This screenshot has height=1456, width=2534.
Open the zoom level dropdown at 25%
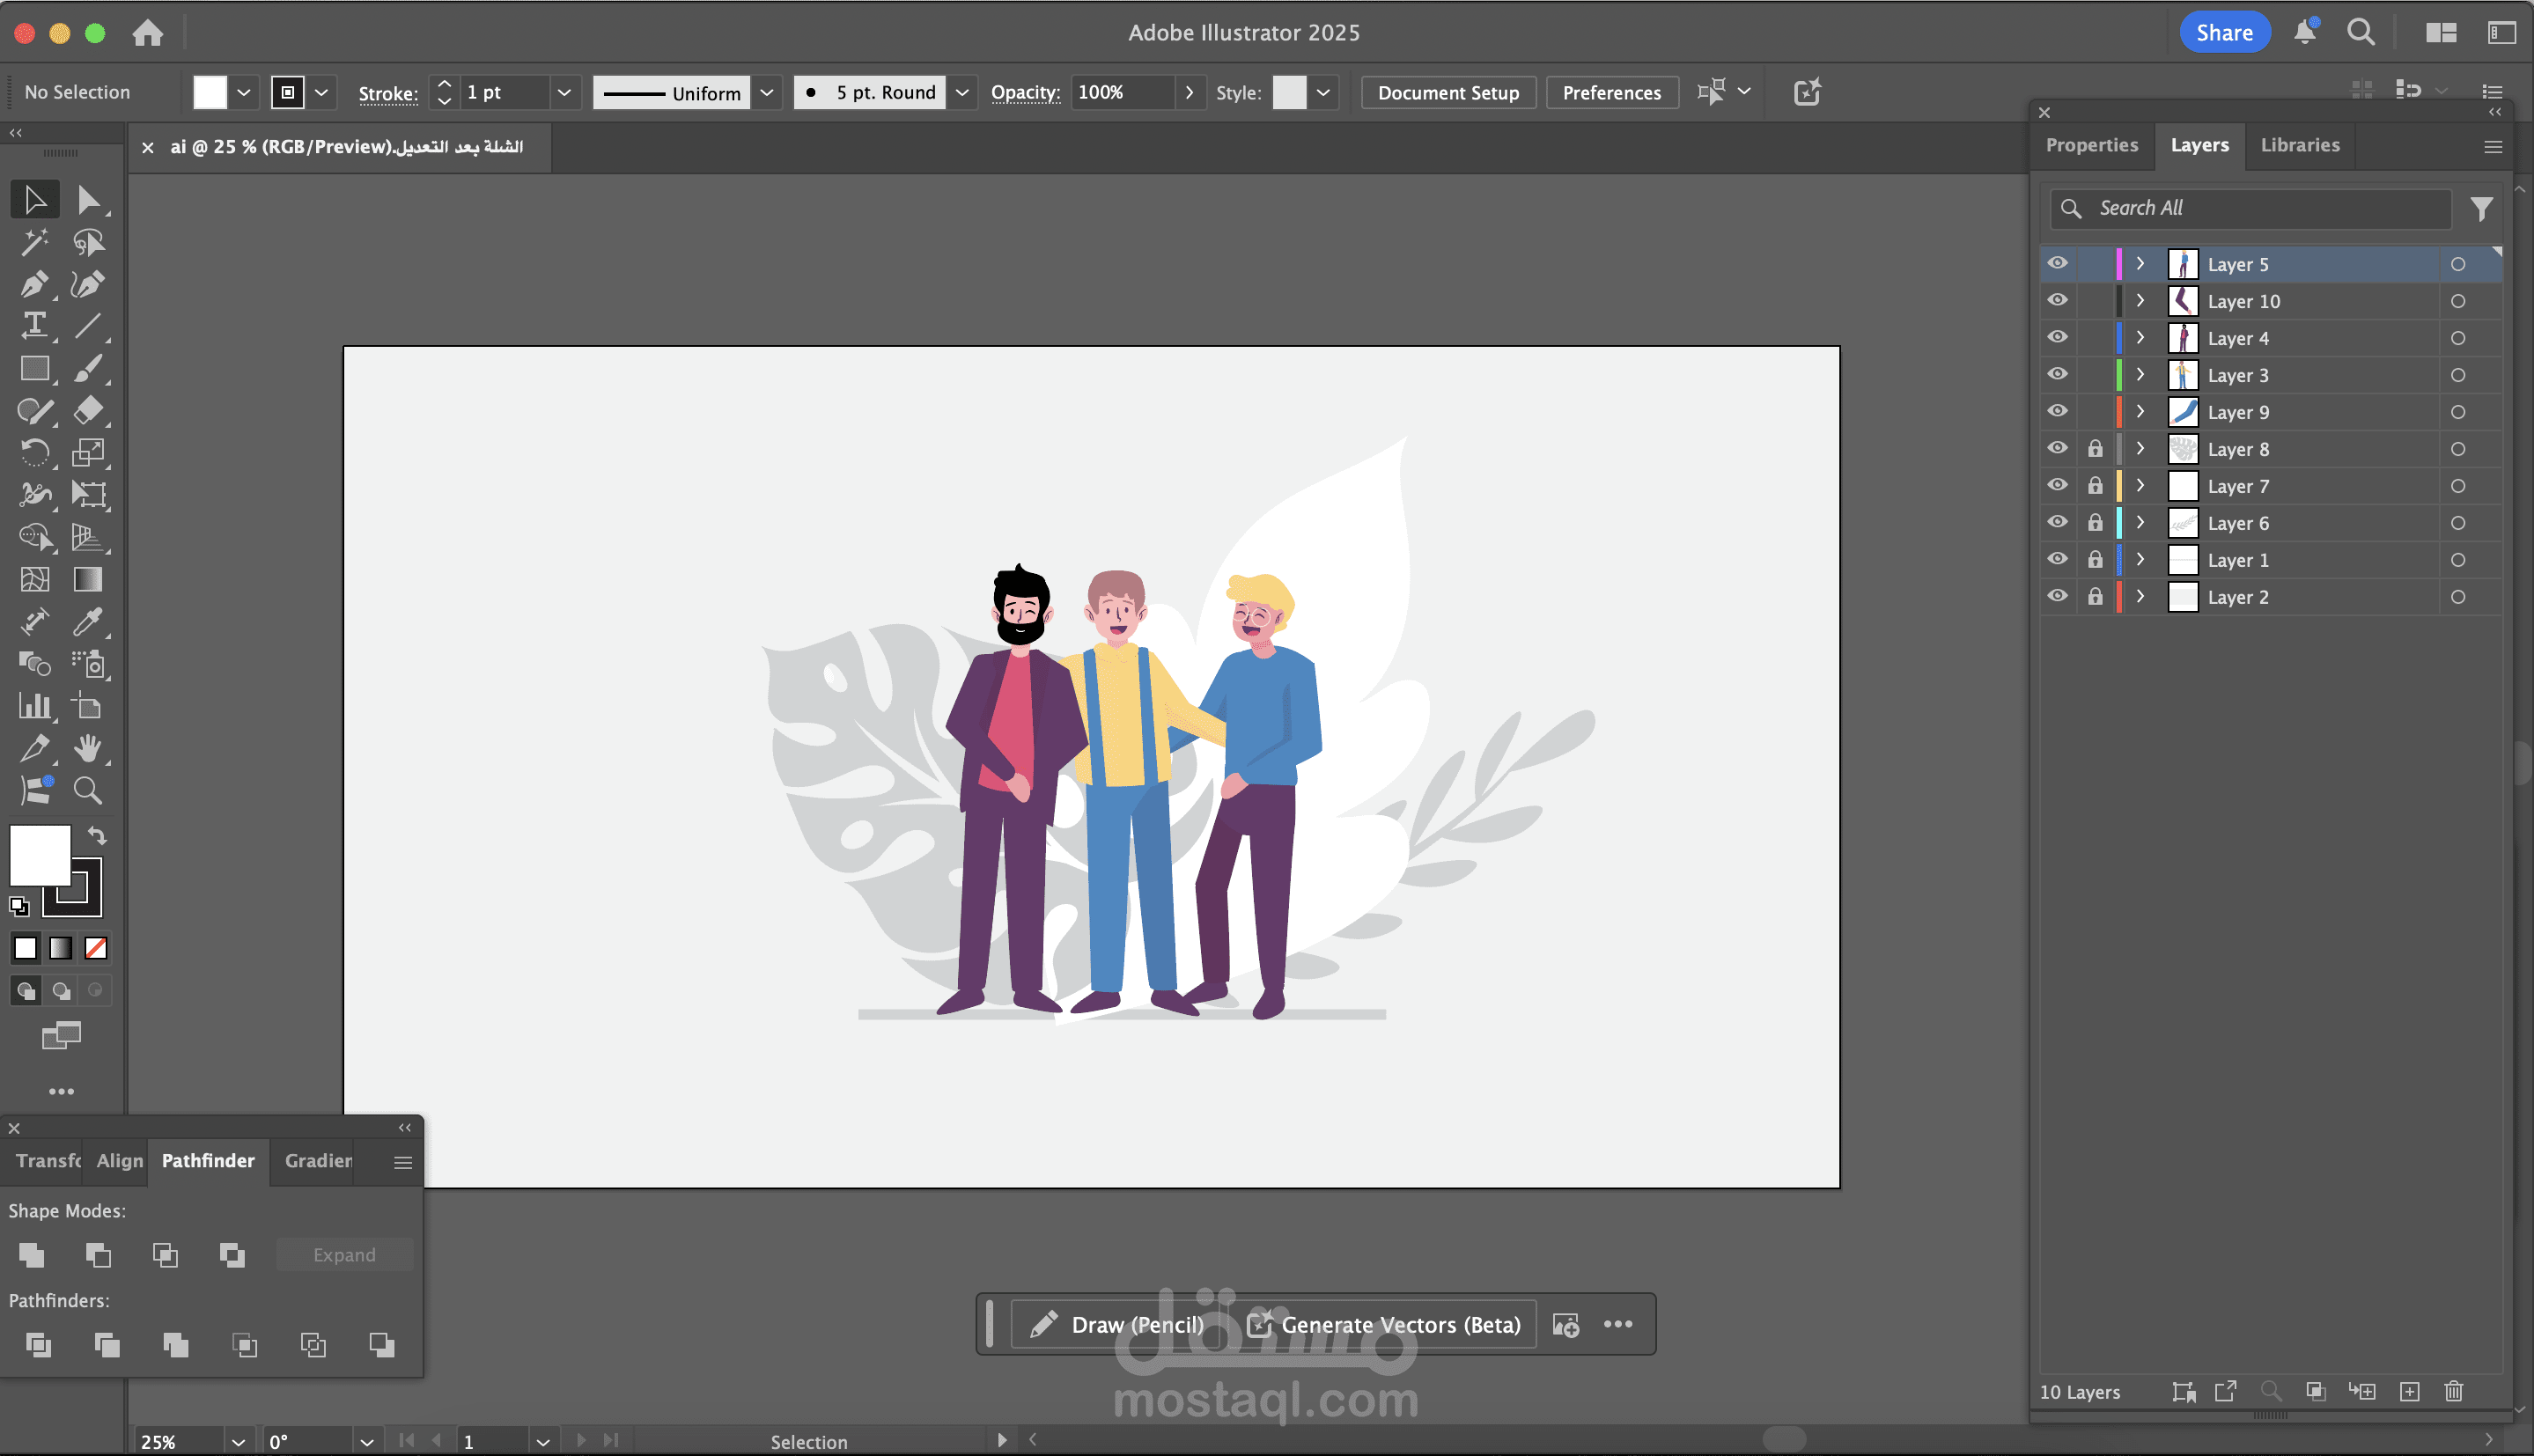238,1441
